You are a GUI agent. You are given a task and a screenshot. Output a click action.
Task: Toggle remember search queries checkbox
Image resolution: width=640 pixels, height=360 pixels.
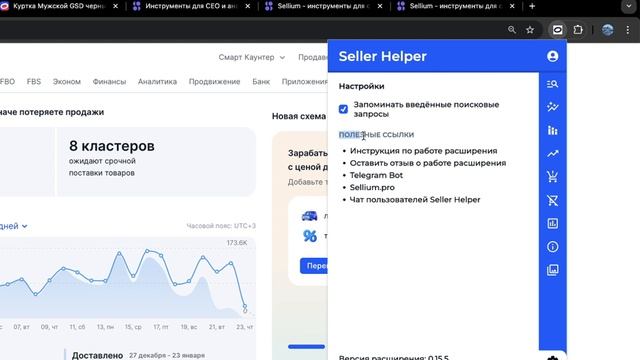pos(343,109)
